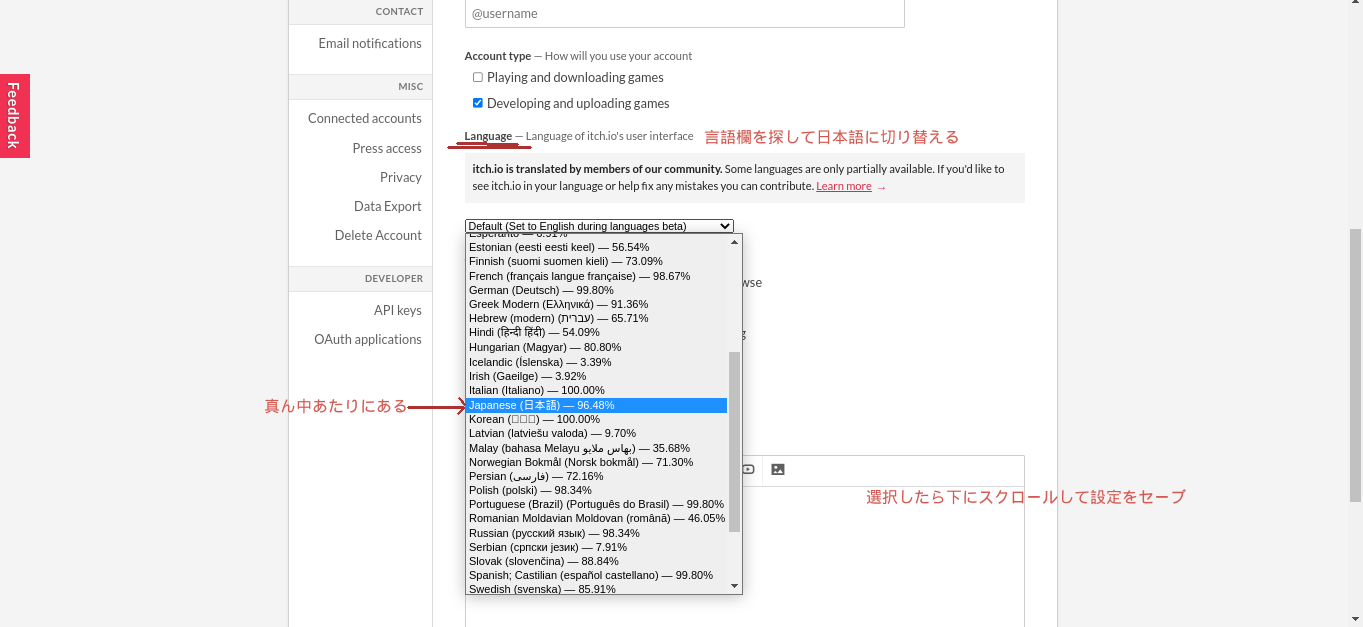Click the language list scroll-up arrow
This screenshot has width=1363, height=627.
[735, 242]
